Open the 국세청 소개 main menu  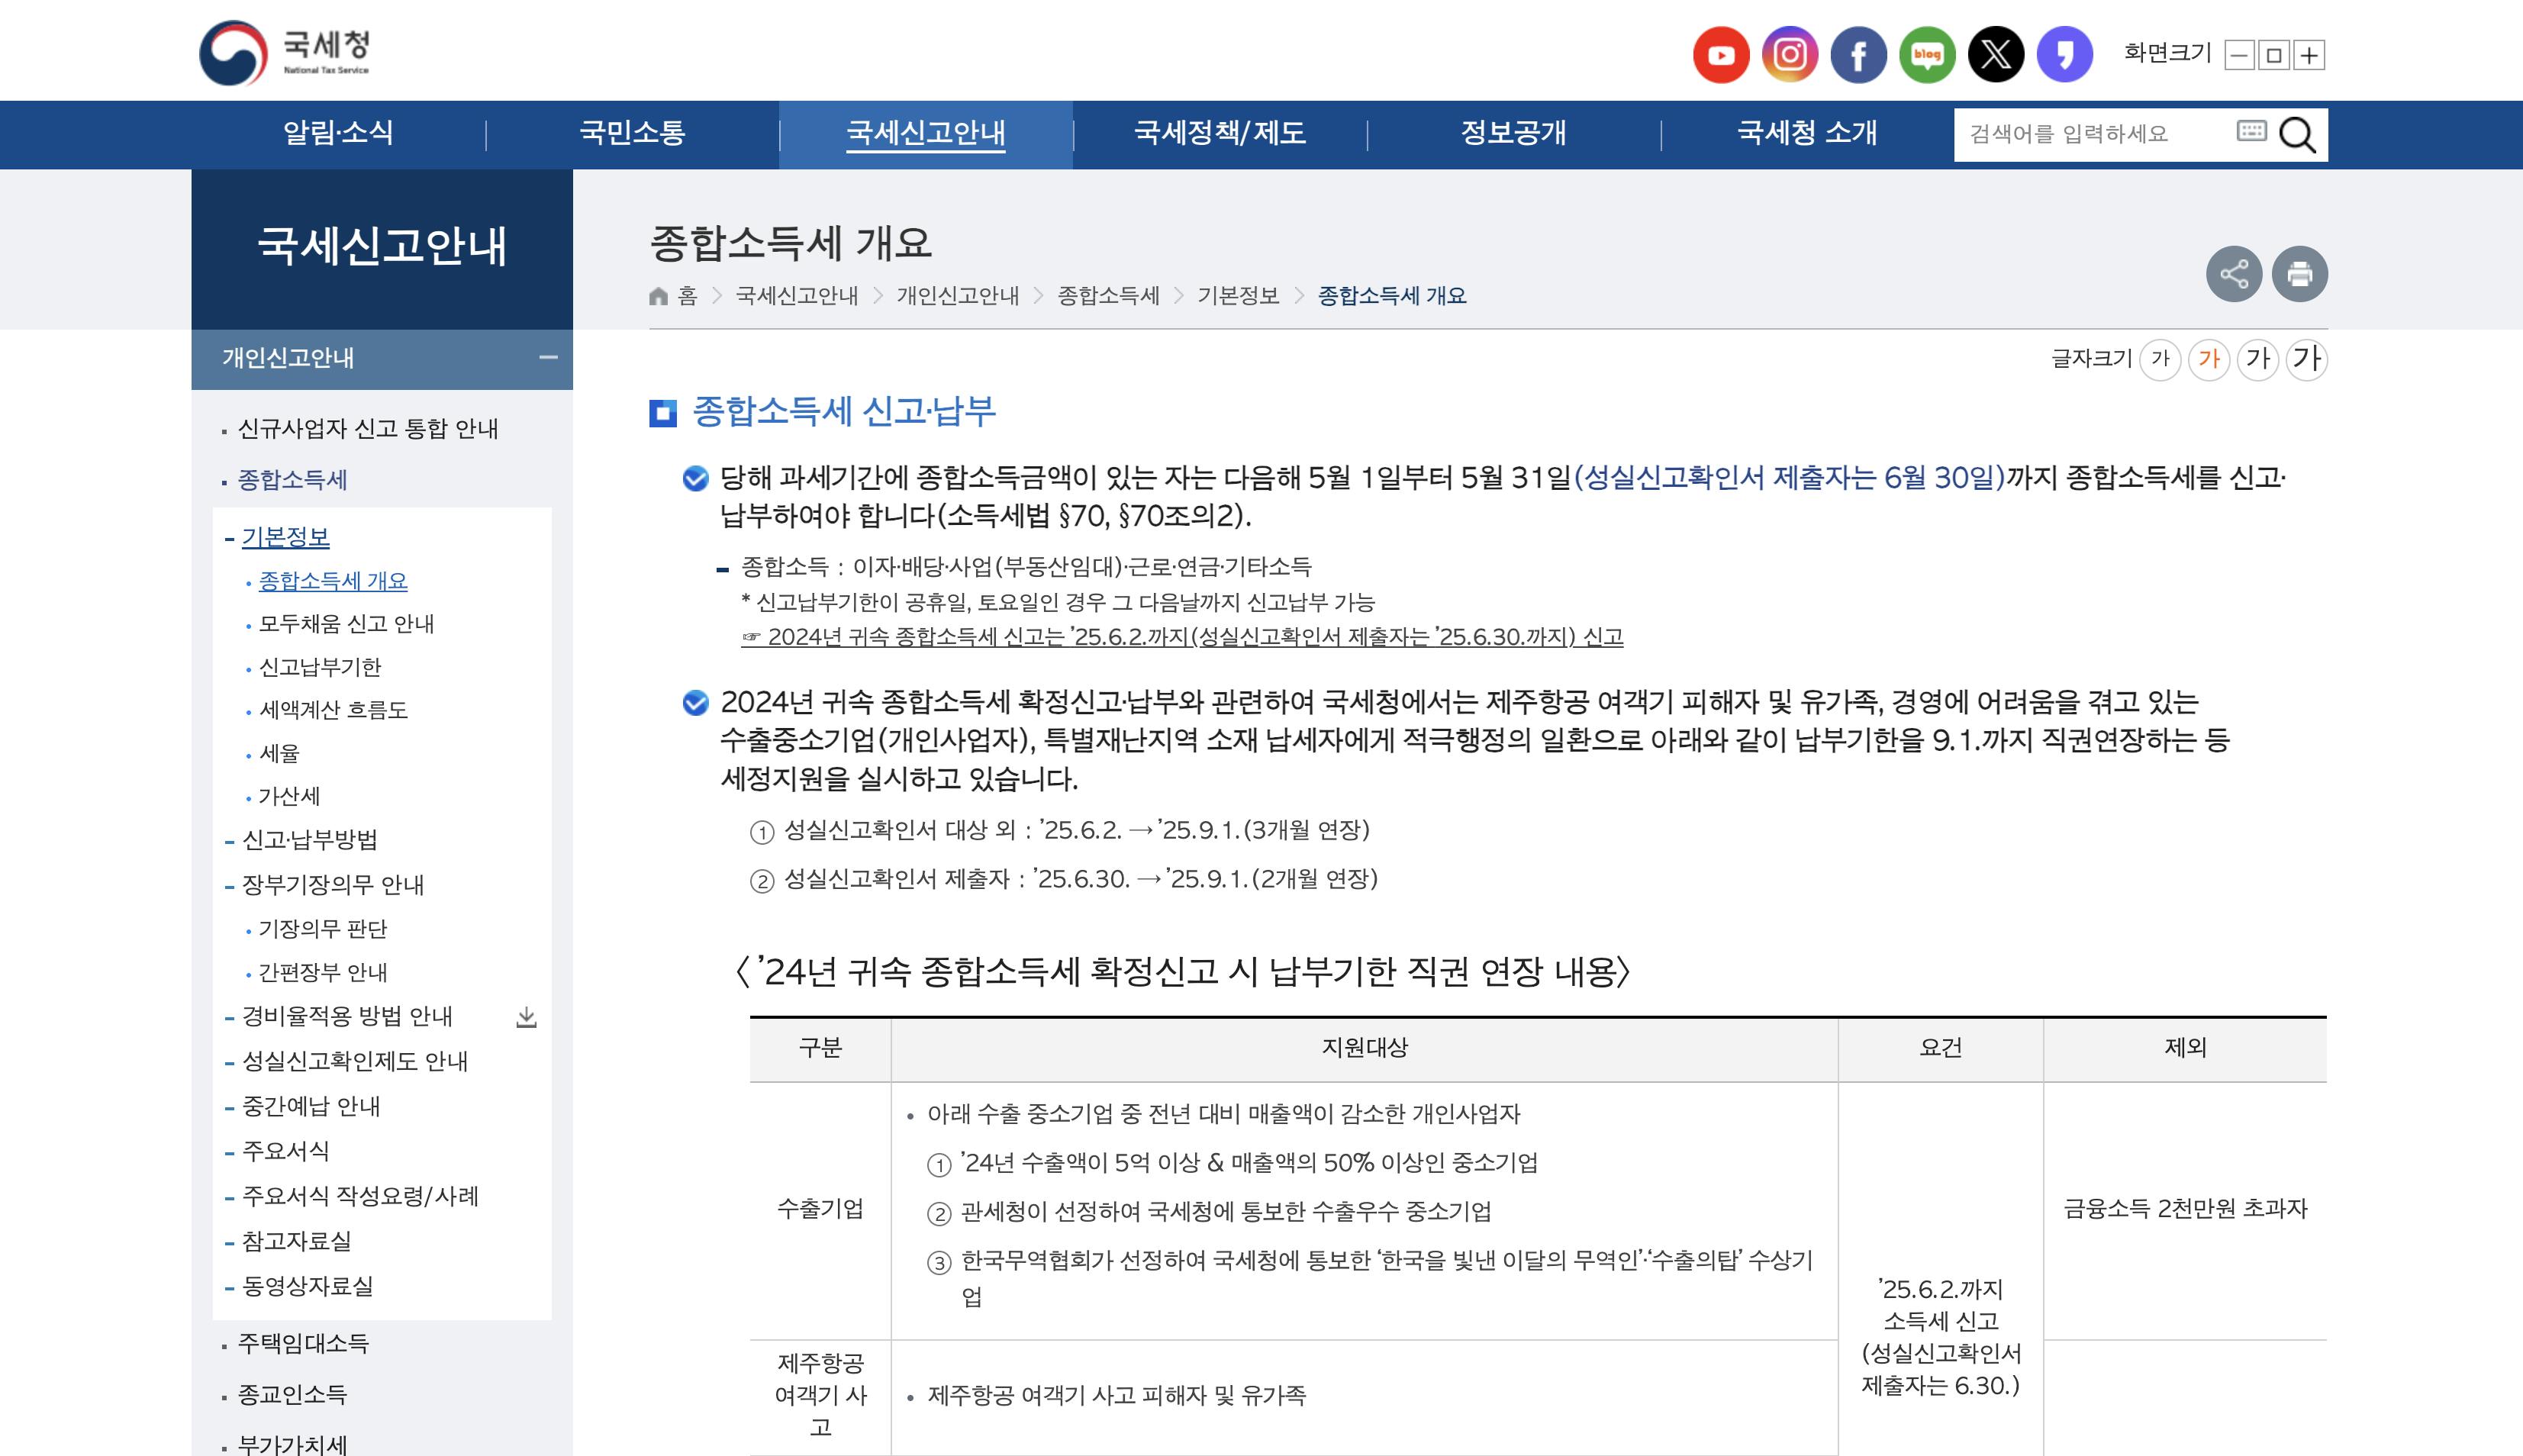click(1807, 133)
